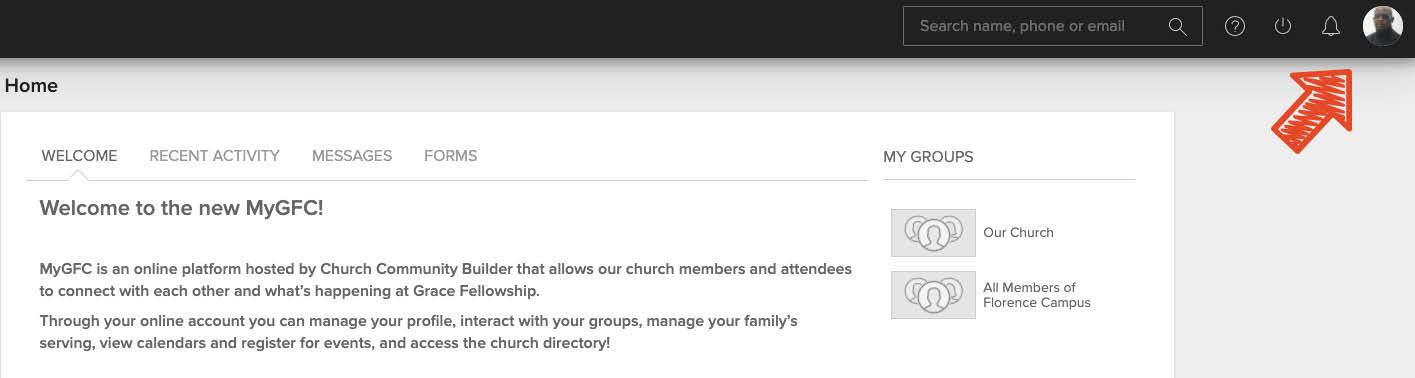Click the red arrow annotation graphic
The image size is (1415, 378).
click(x=1311, y=110)
